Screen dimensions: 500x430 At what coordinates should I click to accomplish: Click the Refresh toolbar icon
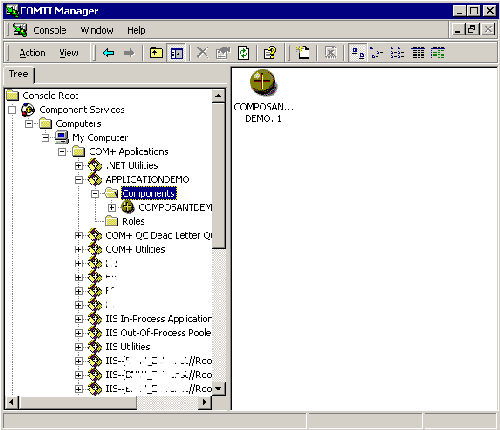tap(244, 53)
